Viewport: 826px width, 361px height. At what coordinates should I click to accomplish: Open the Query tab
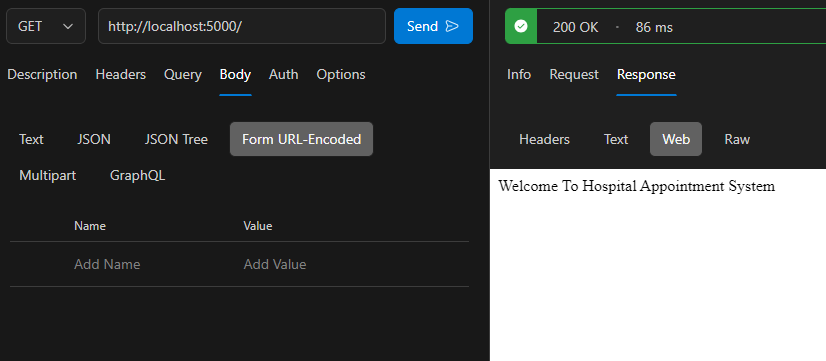(183, 75)
